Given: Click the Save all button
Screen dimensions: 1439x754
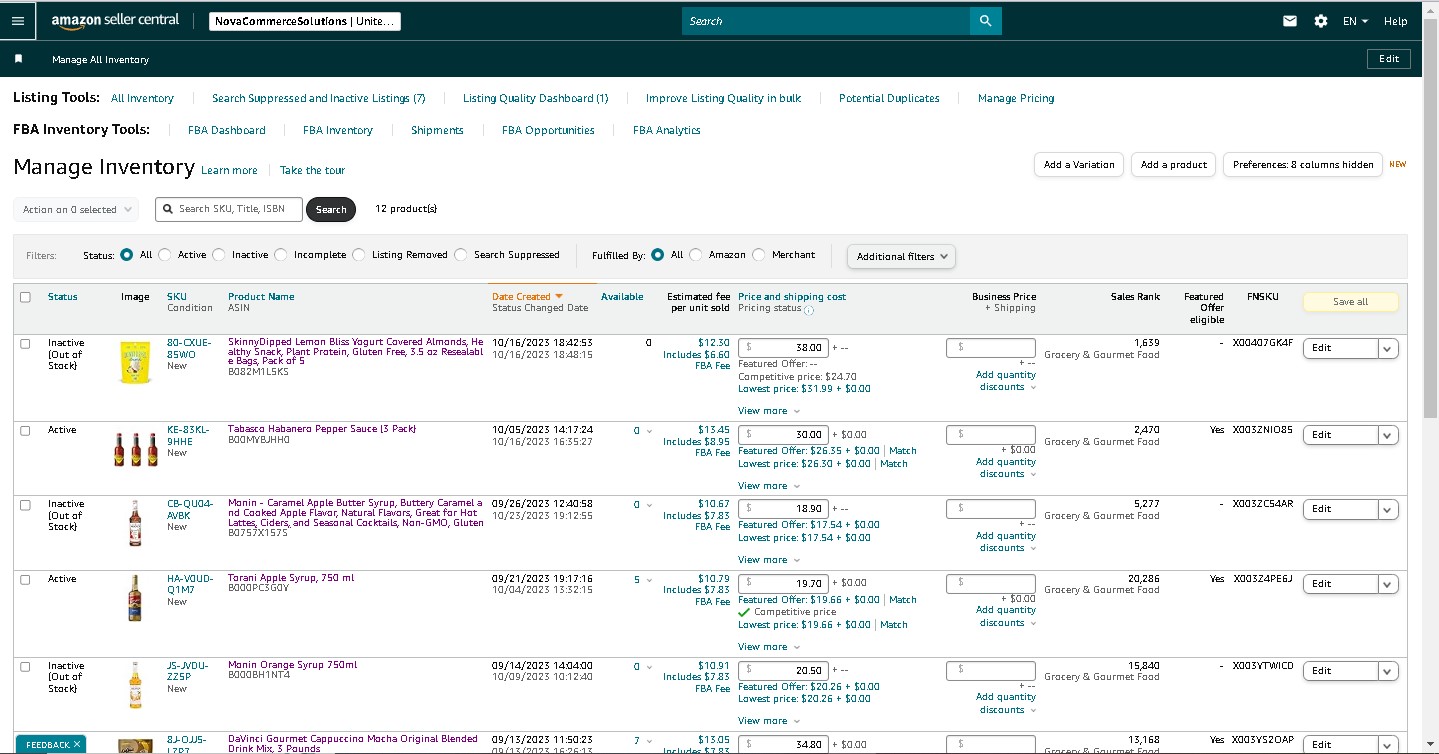Looking at the screenshot, I should pyautogui.click(x=1350, y=301).
